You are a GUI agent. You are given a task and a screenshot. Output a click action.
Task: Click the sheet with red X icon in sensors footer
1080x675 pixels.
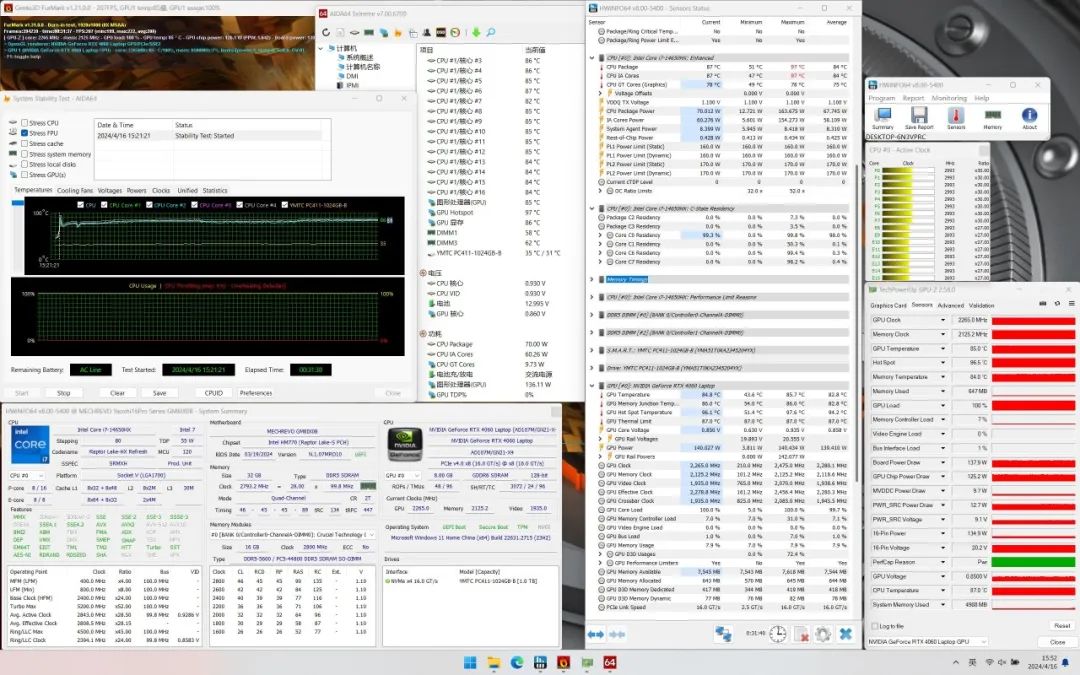point(801,634)
